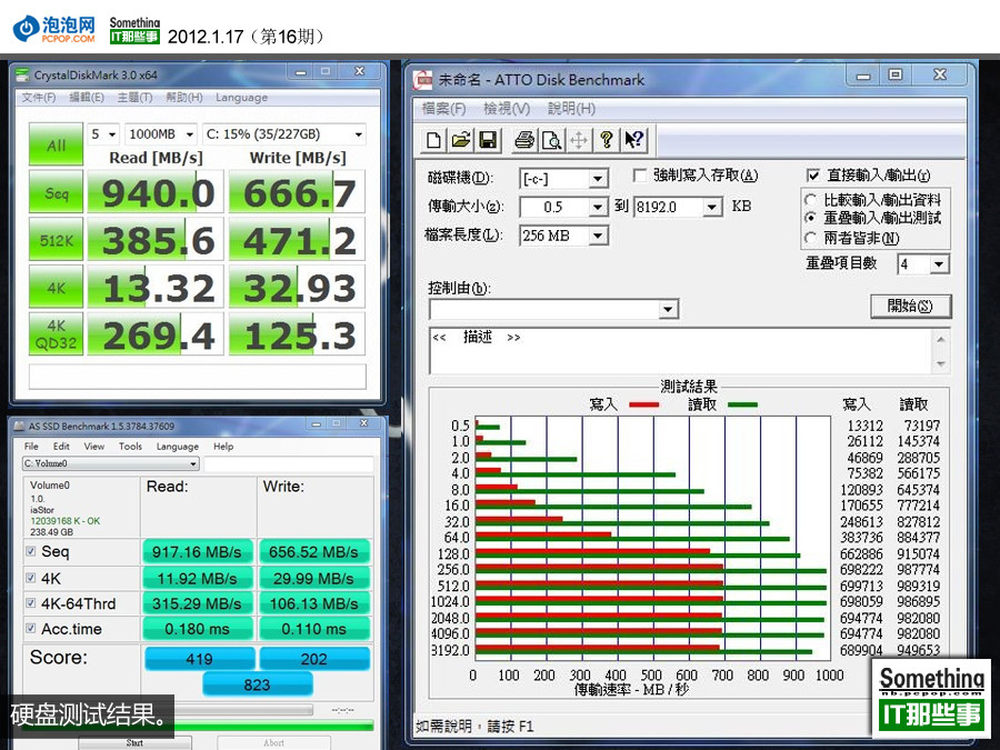The image size is (1000, 750).
Task: Click the Start button in AS SSD Benchmark
Action: (x=135, y=742)
